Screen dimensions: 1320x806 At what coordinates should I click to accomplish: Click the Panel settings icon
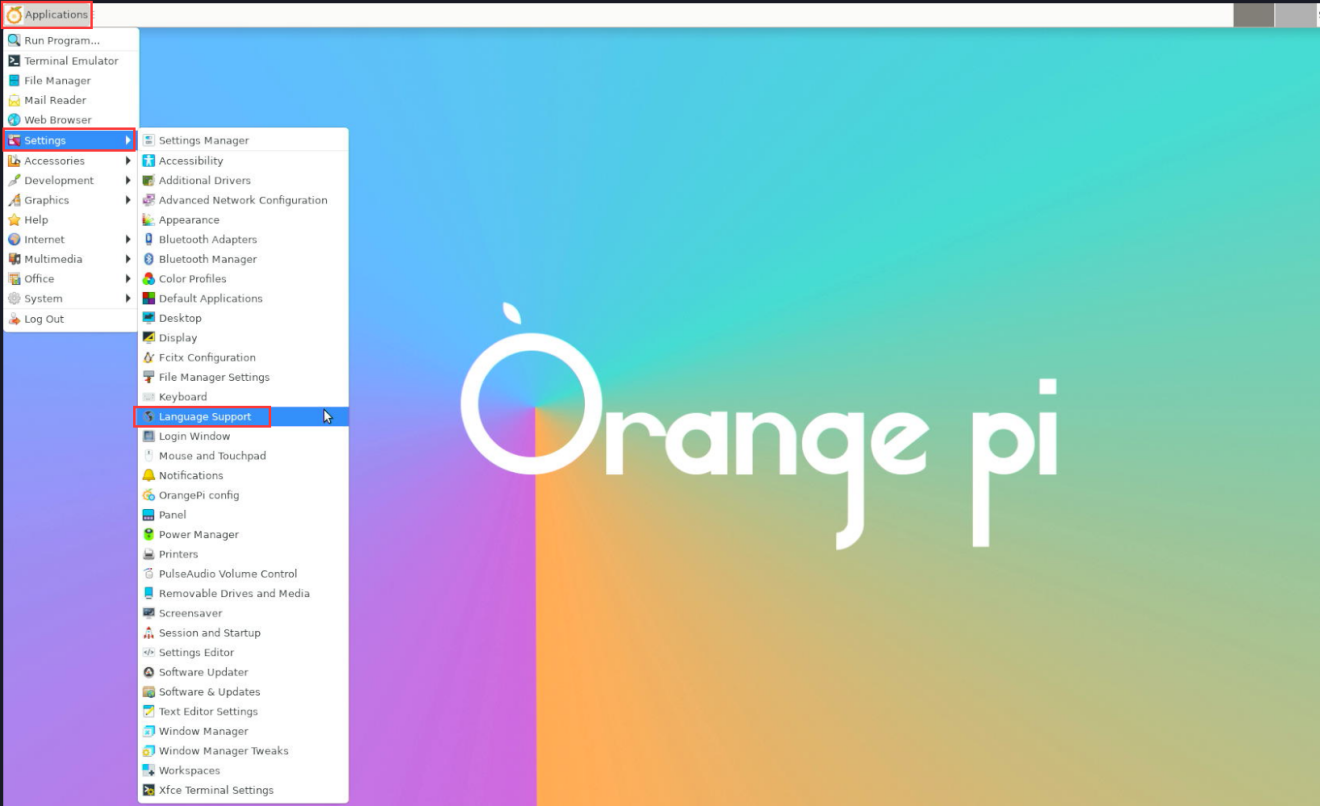tap(149, 515)
